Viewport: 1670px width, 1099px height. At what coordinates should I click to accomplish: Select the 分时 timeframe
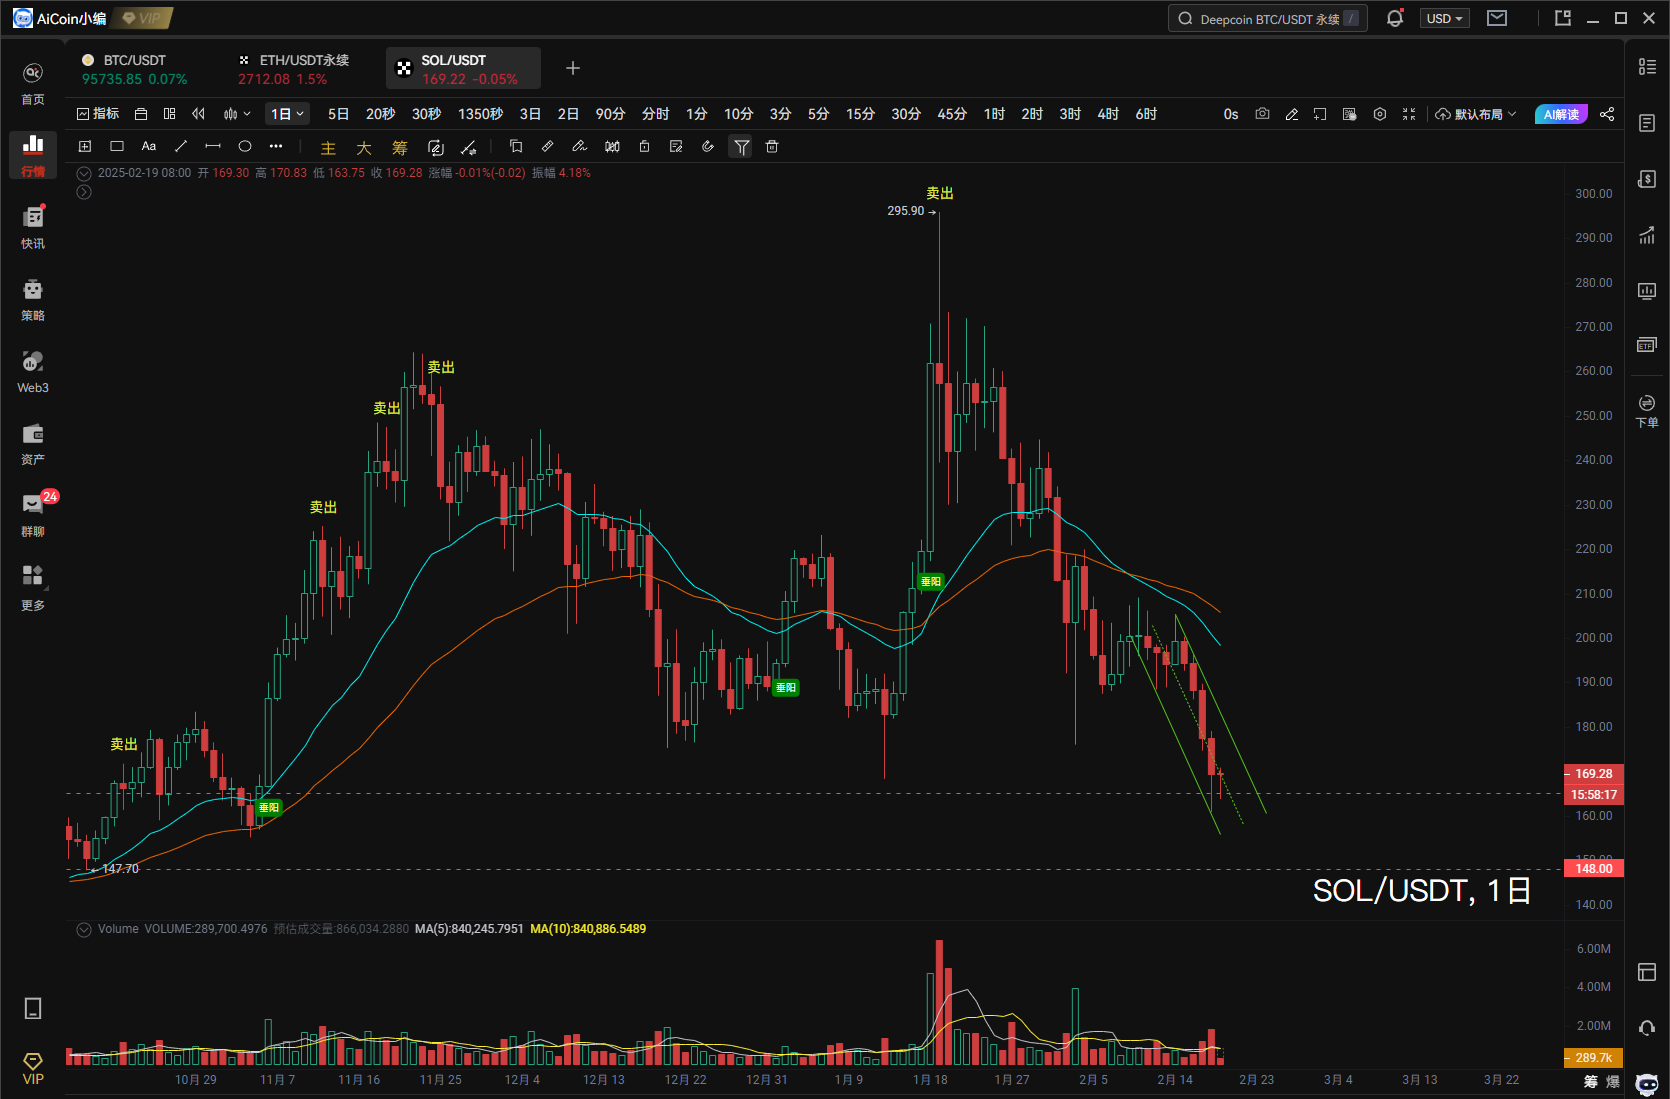[x=655, y=114]
